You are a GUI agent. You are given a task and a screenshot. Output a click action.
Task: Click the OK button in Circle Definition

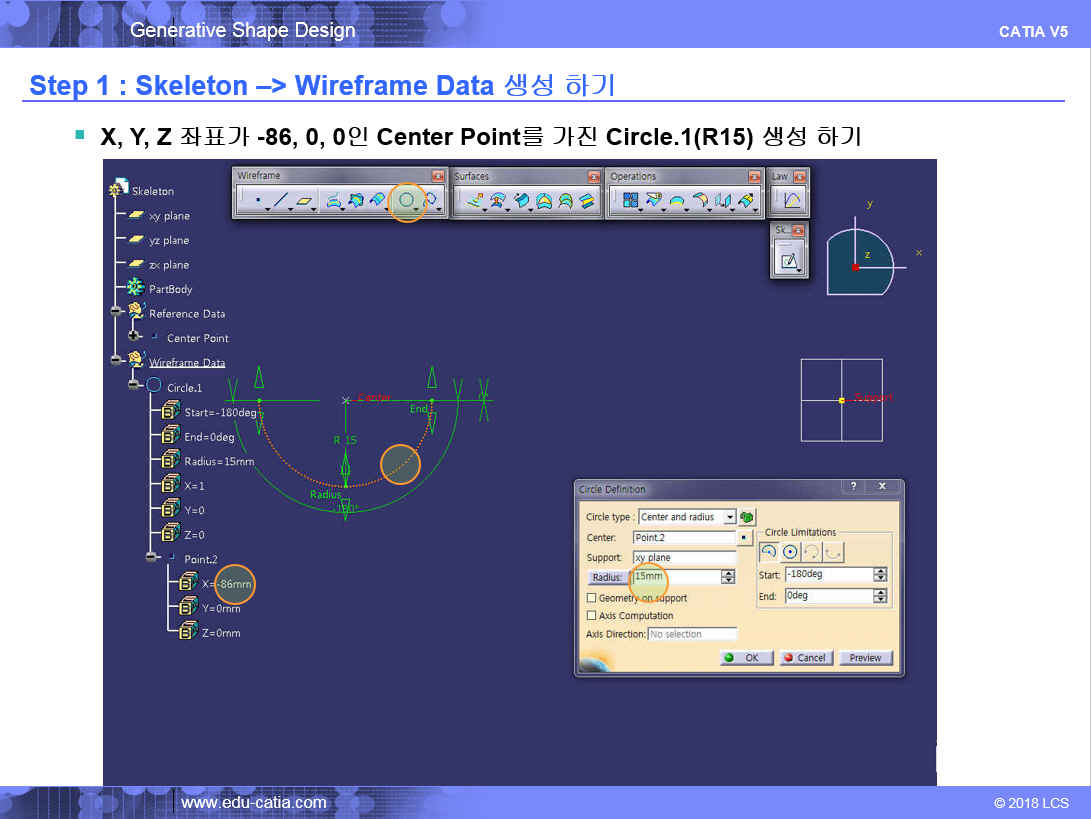(743, 658)
